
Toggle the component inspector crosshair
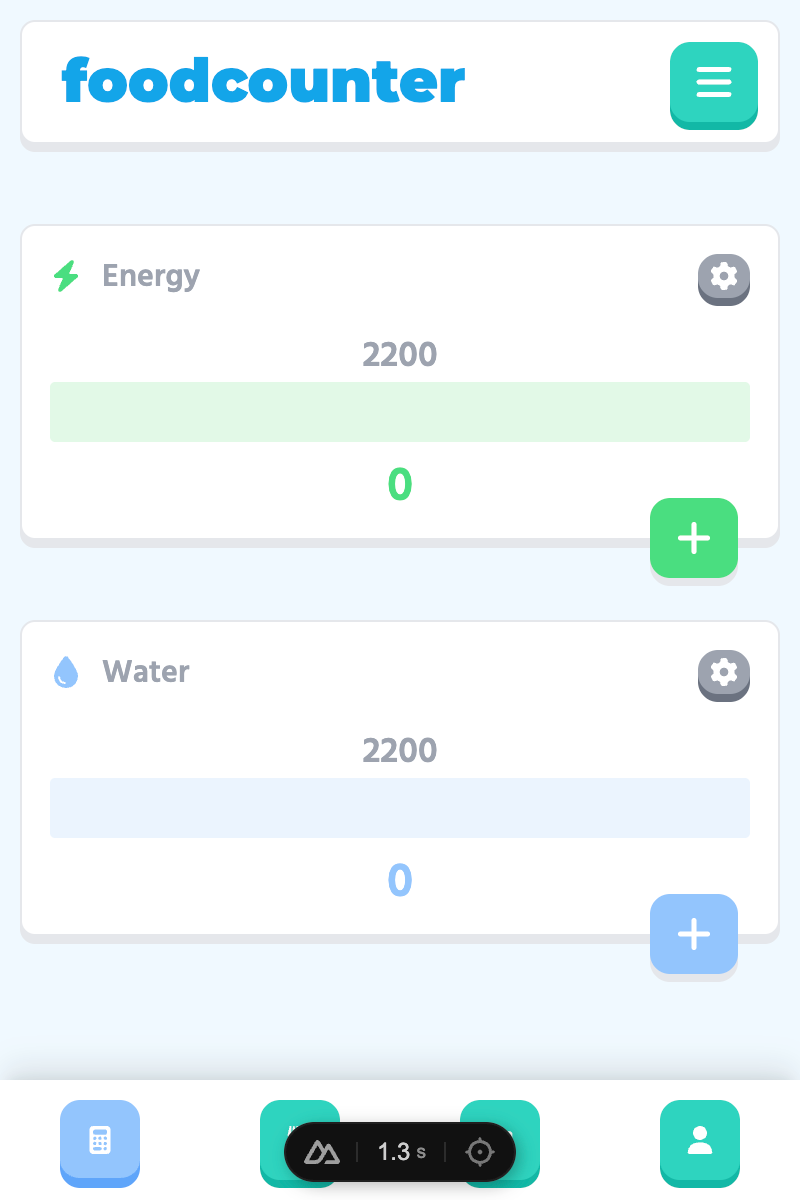tap(481, 1152)
